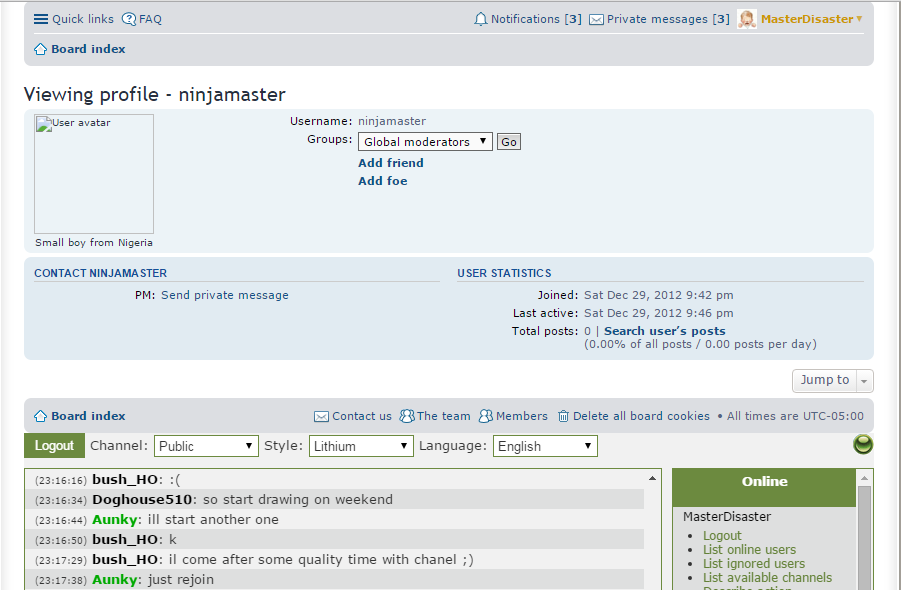Open the Contact us link

coord(361,416)
